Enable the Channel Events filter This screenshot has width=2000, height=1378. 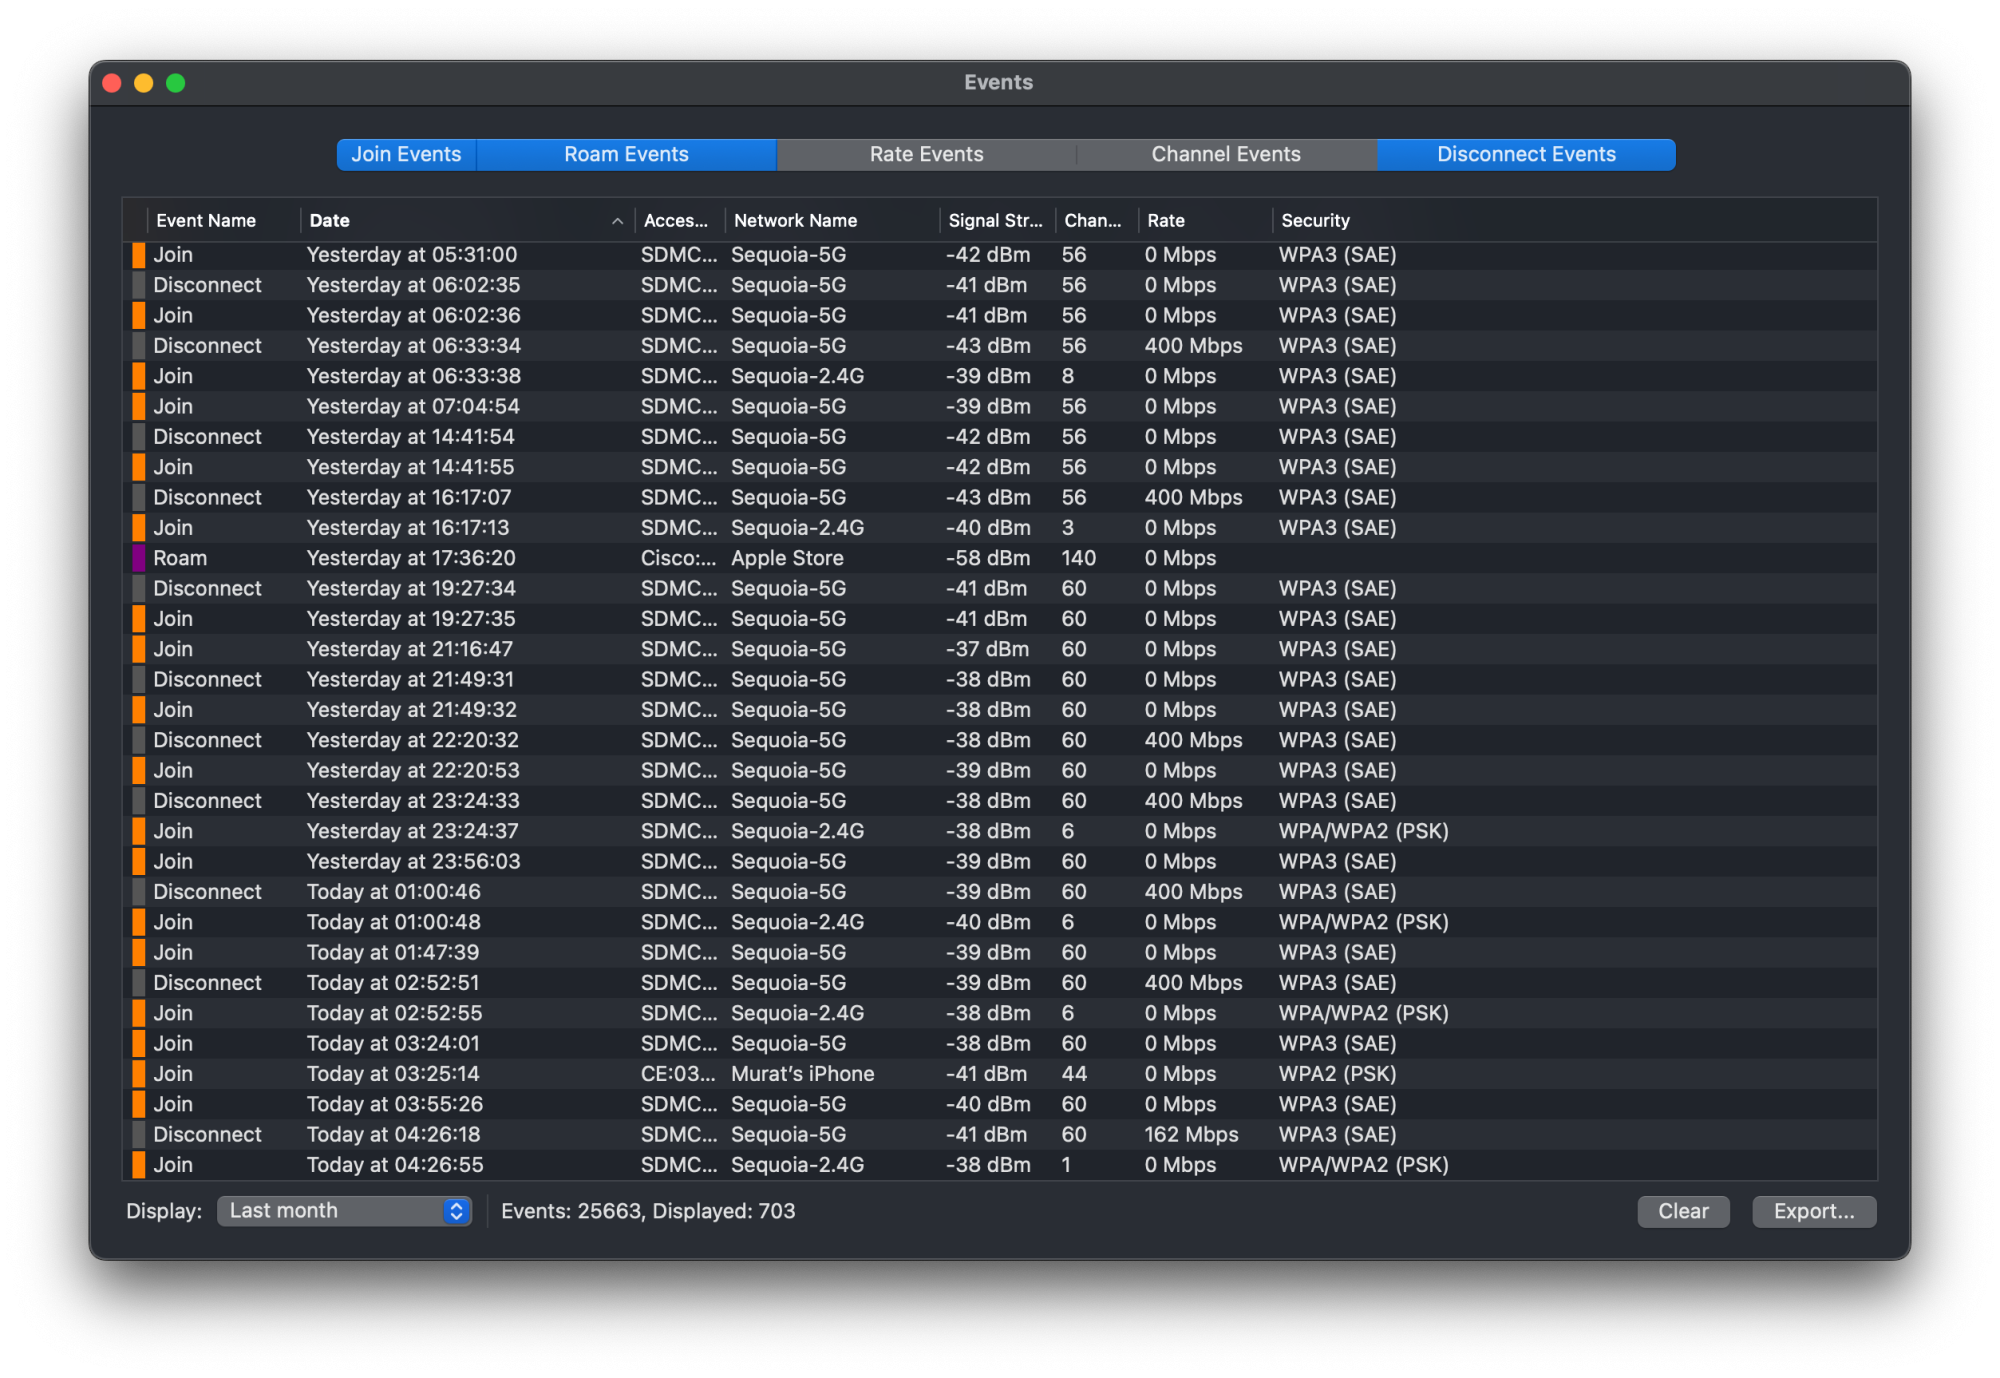[1226, 154]
